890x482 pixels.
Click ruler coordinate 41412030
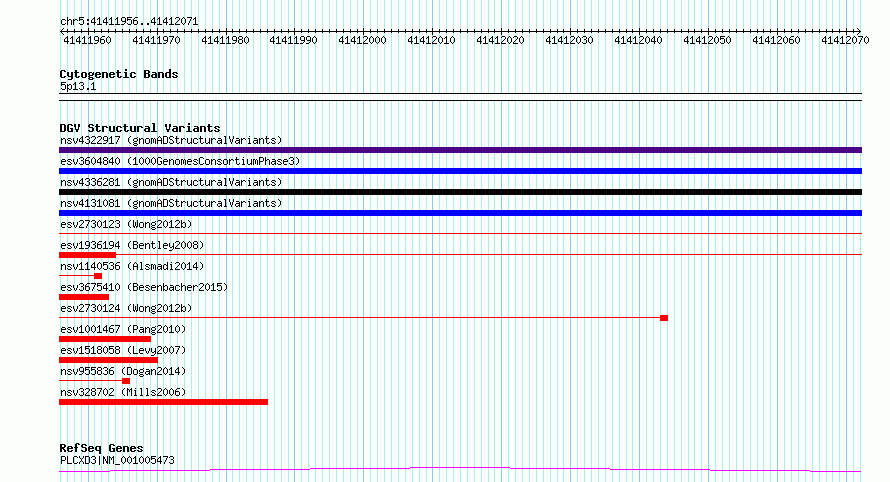click(x=569, y=40)
